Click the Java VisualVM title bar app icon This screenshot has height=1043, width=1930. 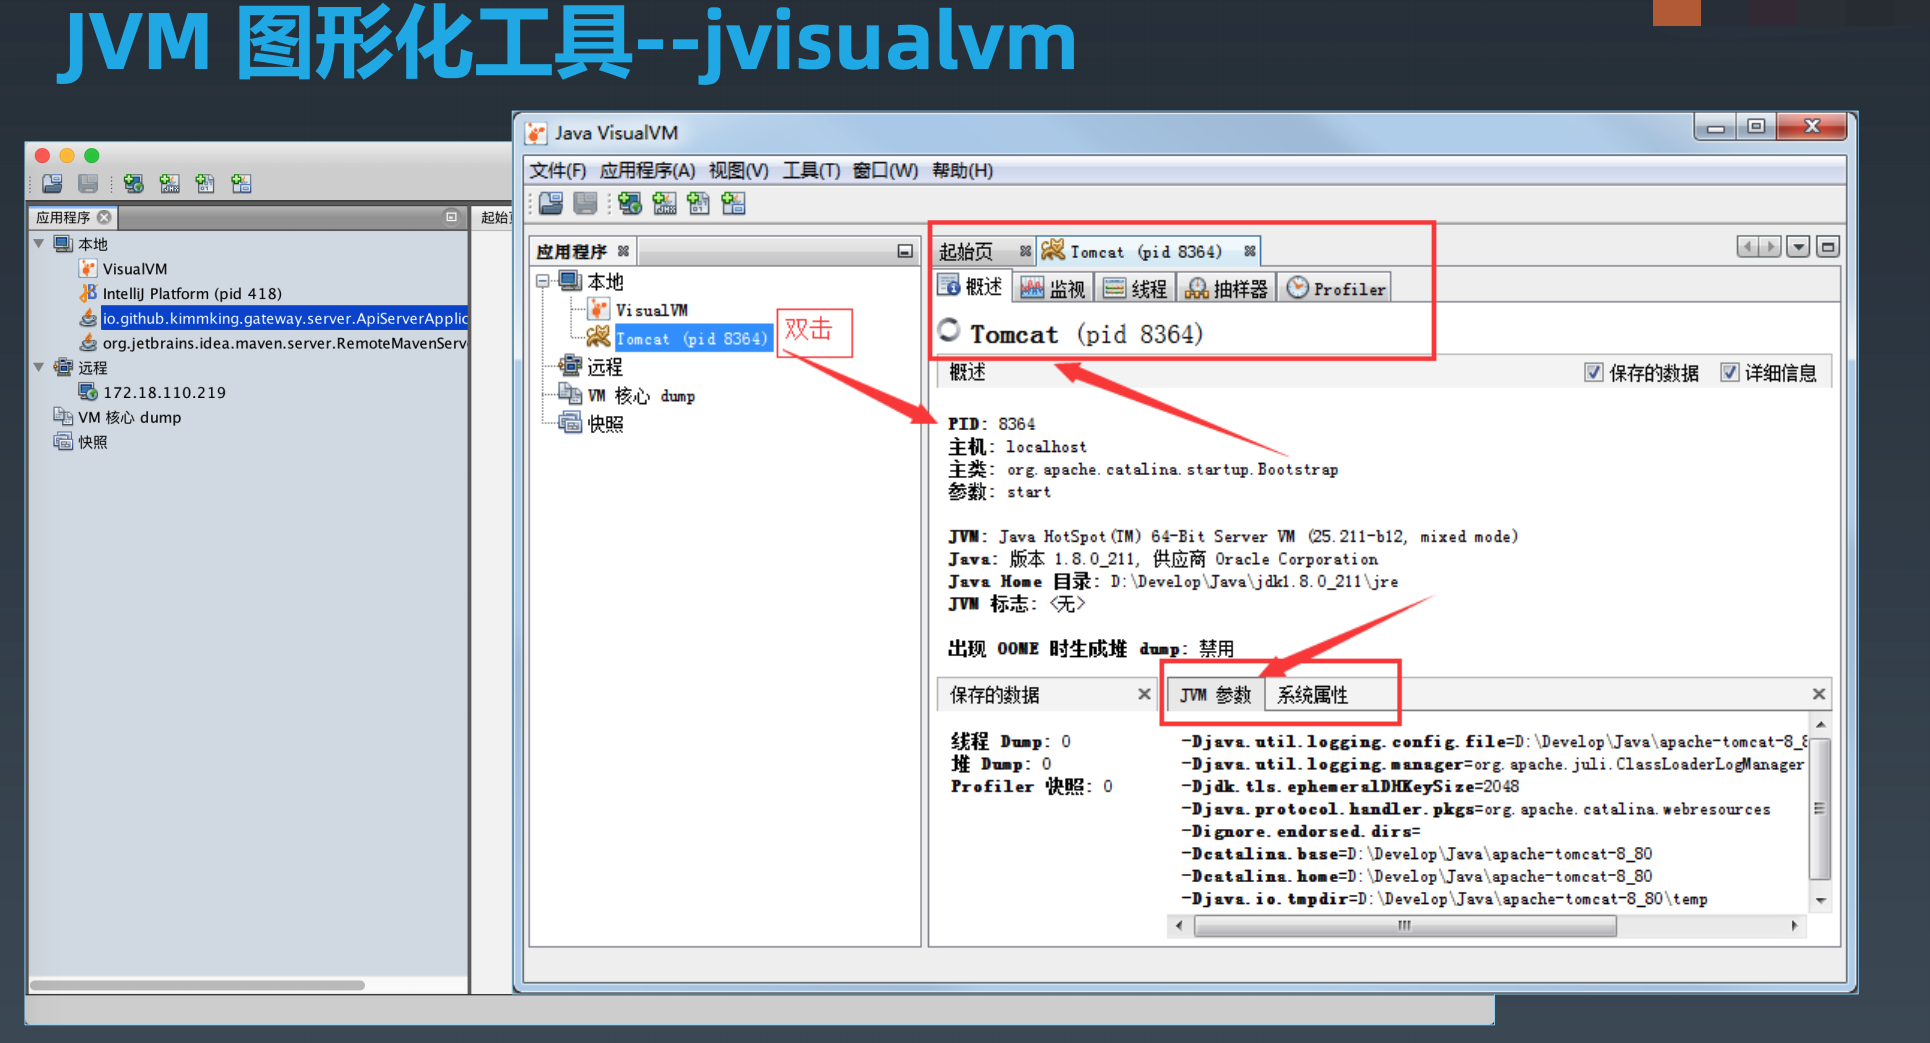tap(537, 133)
